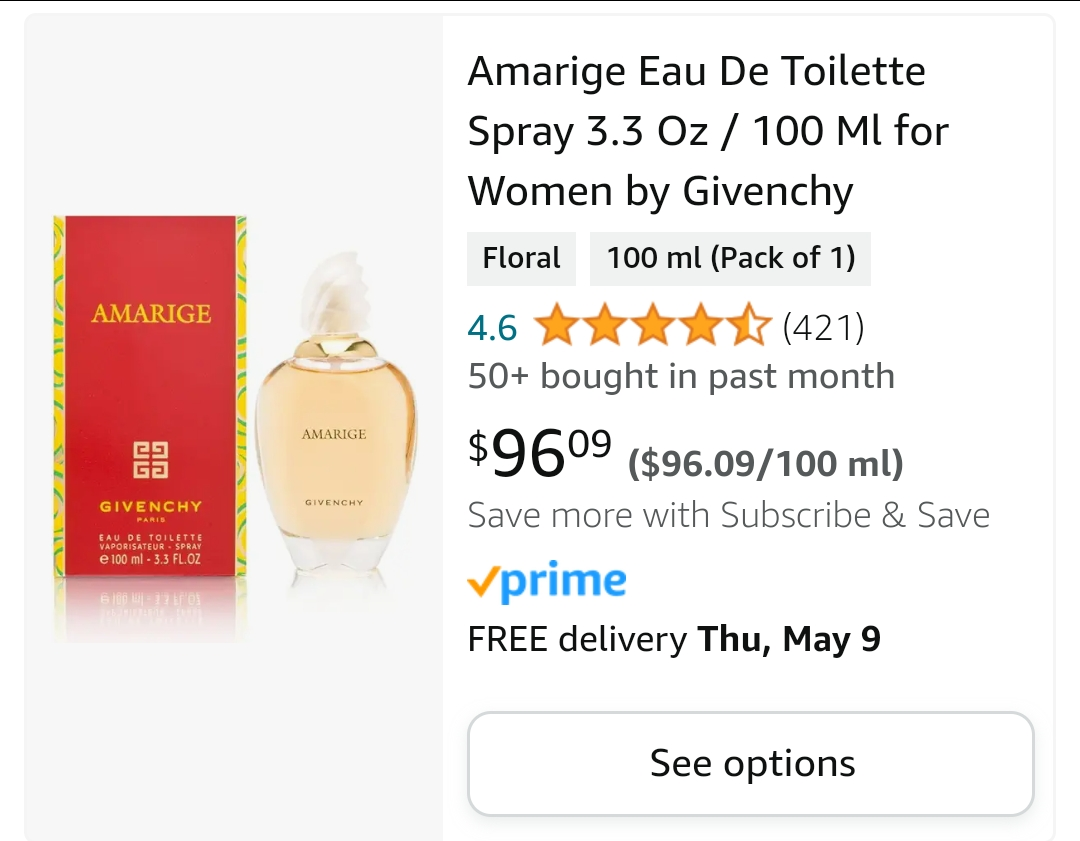Select the Floral scent tag
This screenshot has width=1080, height=841.
click(x=521, y=258)
